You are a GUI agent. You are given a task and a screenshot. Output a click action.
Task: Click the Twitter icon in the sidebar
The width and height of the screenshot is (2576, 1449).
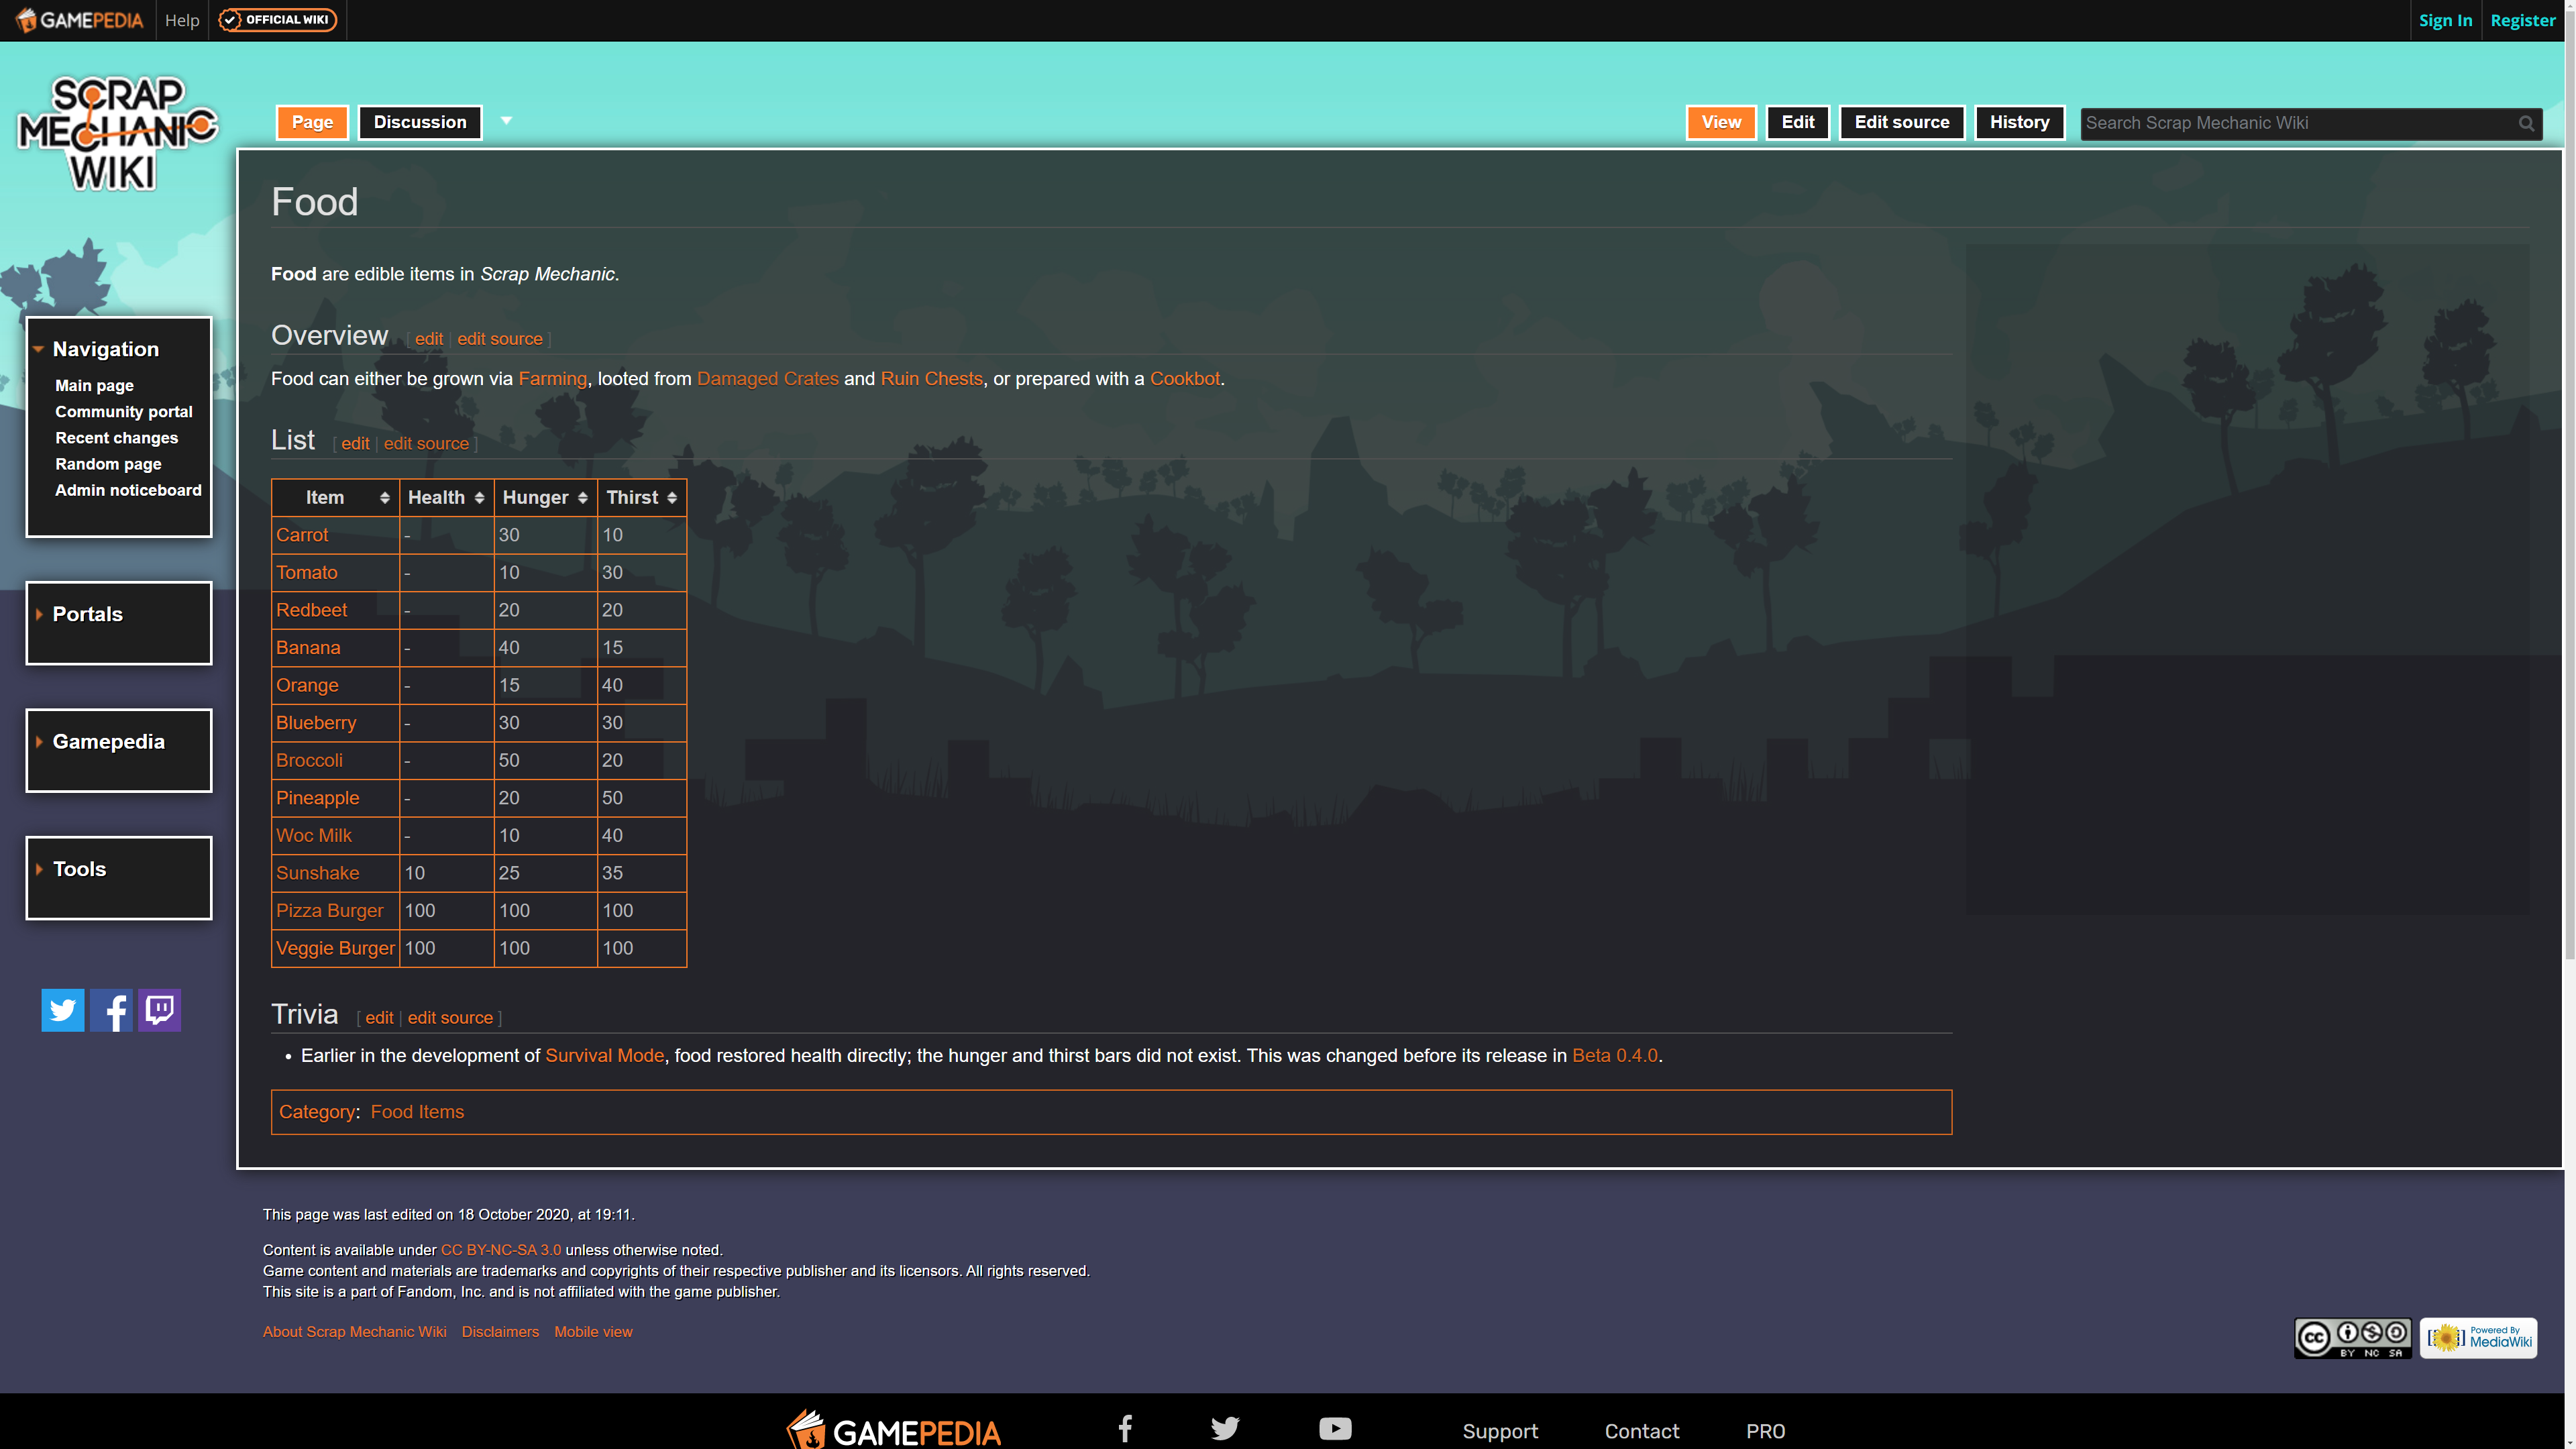62,1010
